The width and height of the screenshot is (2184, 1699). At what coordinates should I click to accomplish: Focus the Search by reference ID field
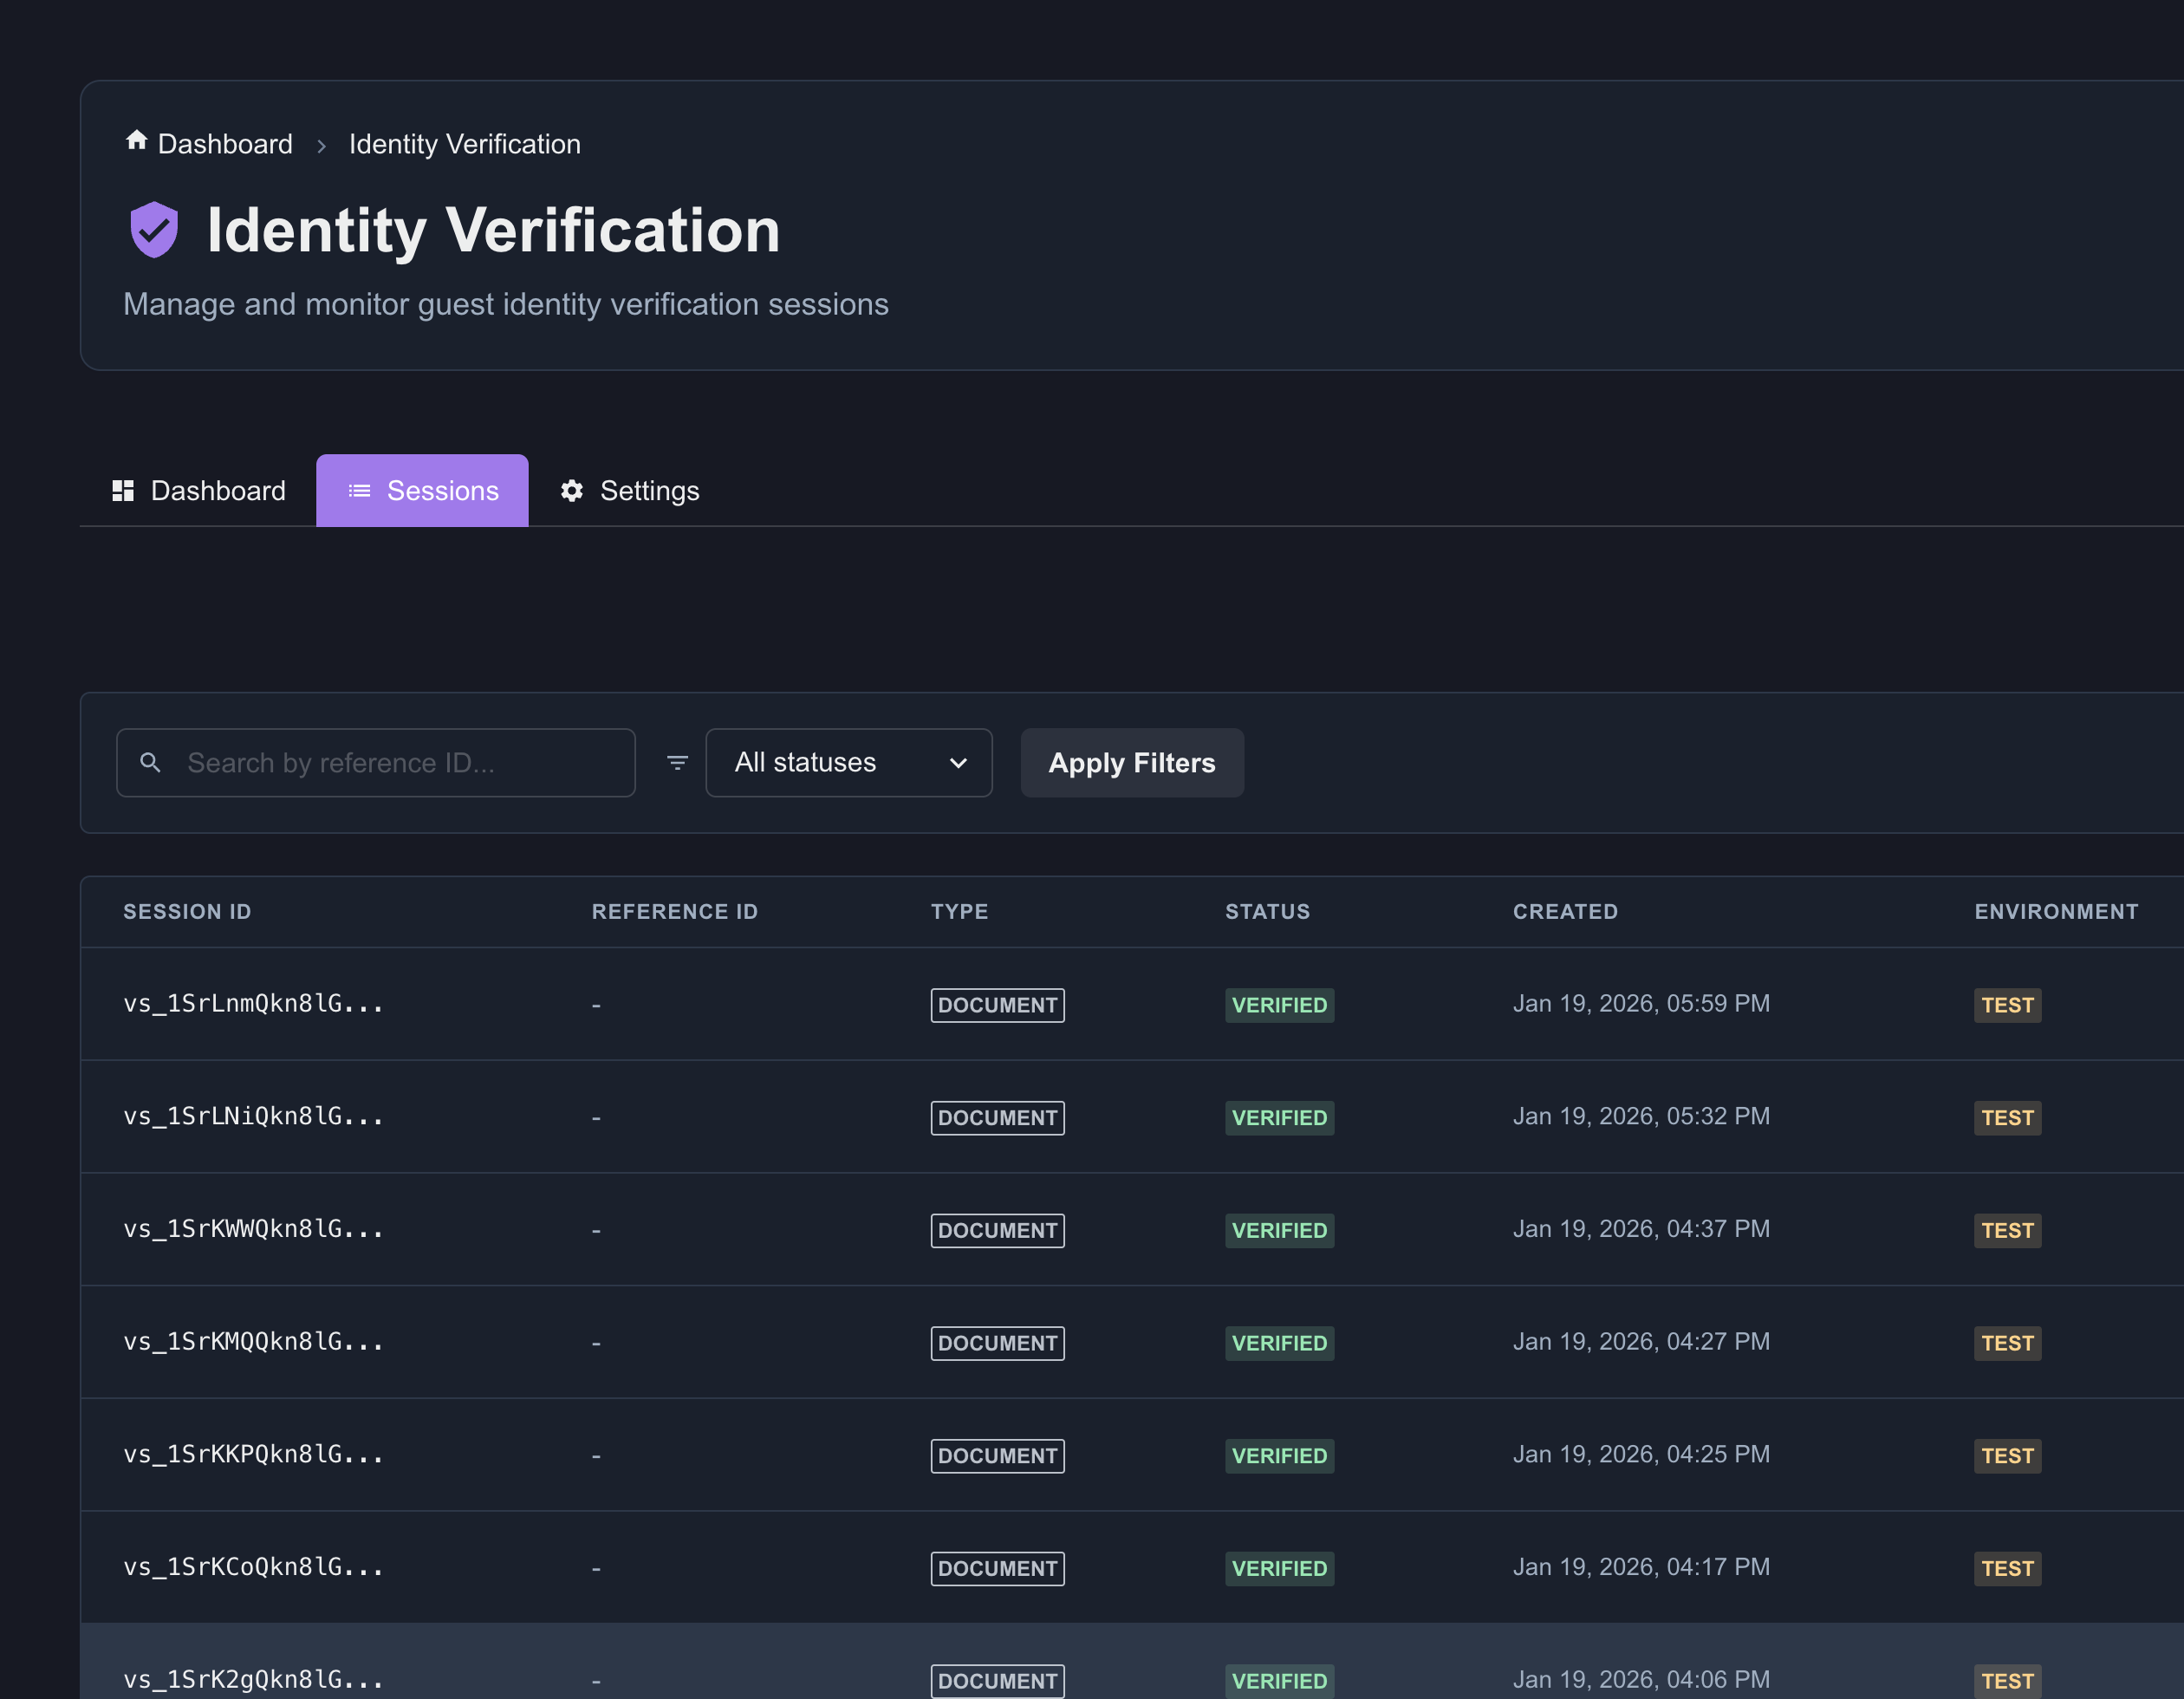pyautogui.click(x=376, y=763)
